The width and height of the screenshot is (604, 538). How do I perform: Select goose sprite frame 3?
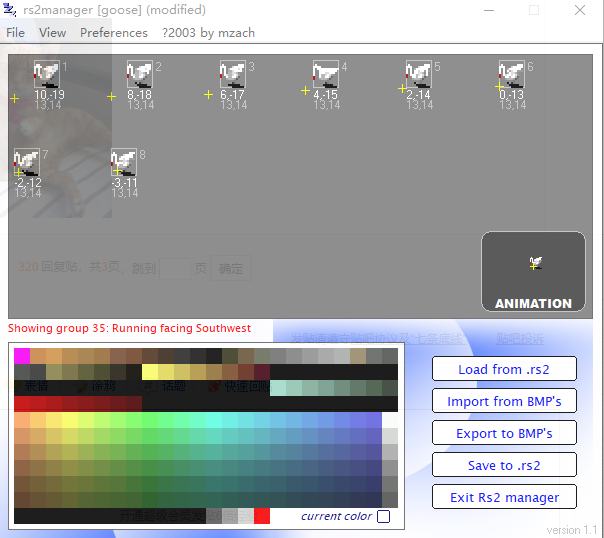tap(233, 74)
